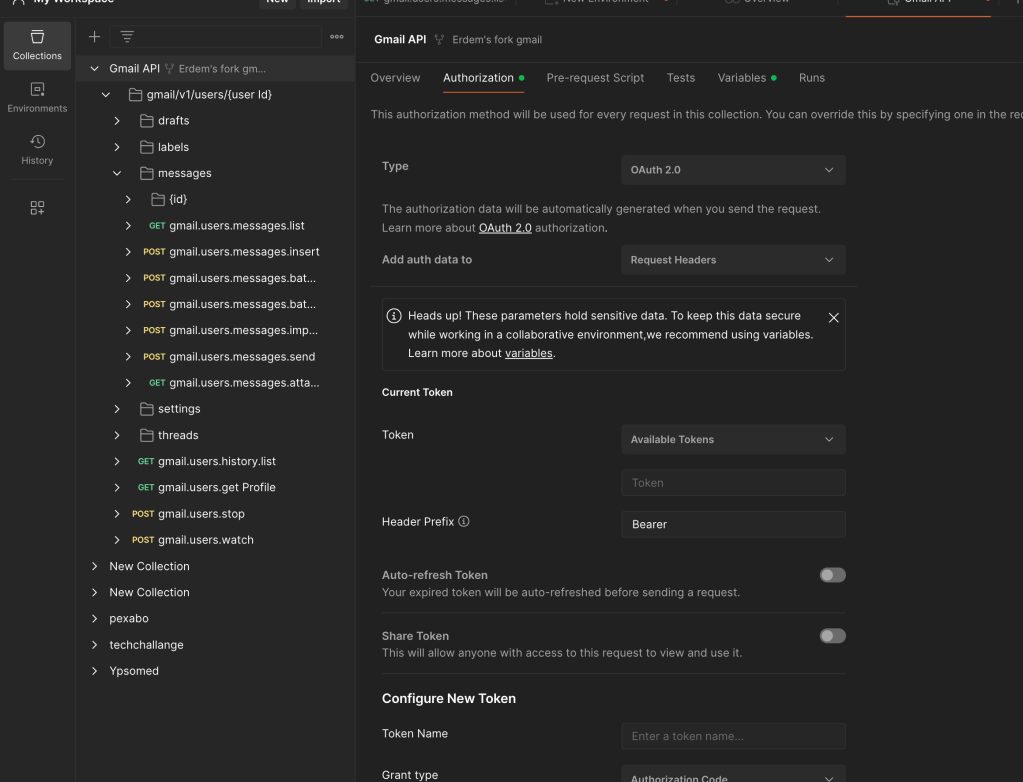Open the gmail.users.messages.atta... request
This screenshot has height=782, width=1023.
244,383
